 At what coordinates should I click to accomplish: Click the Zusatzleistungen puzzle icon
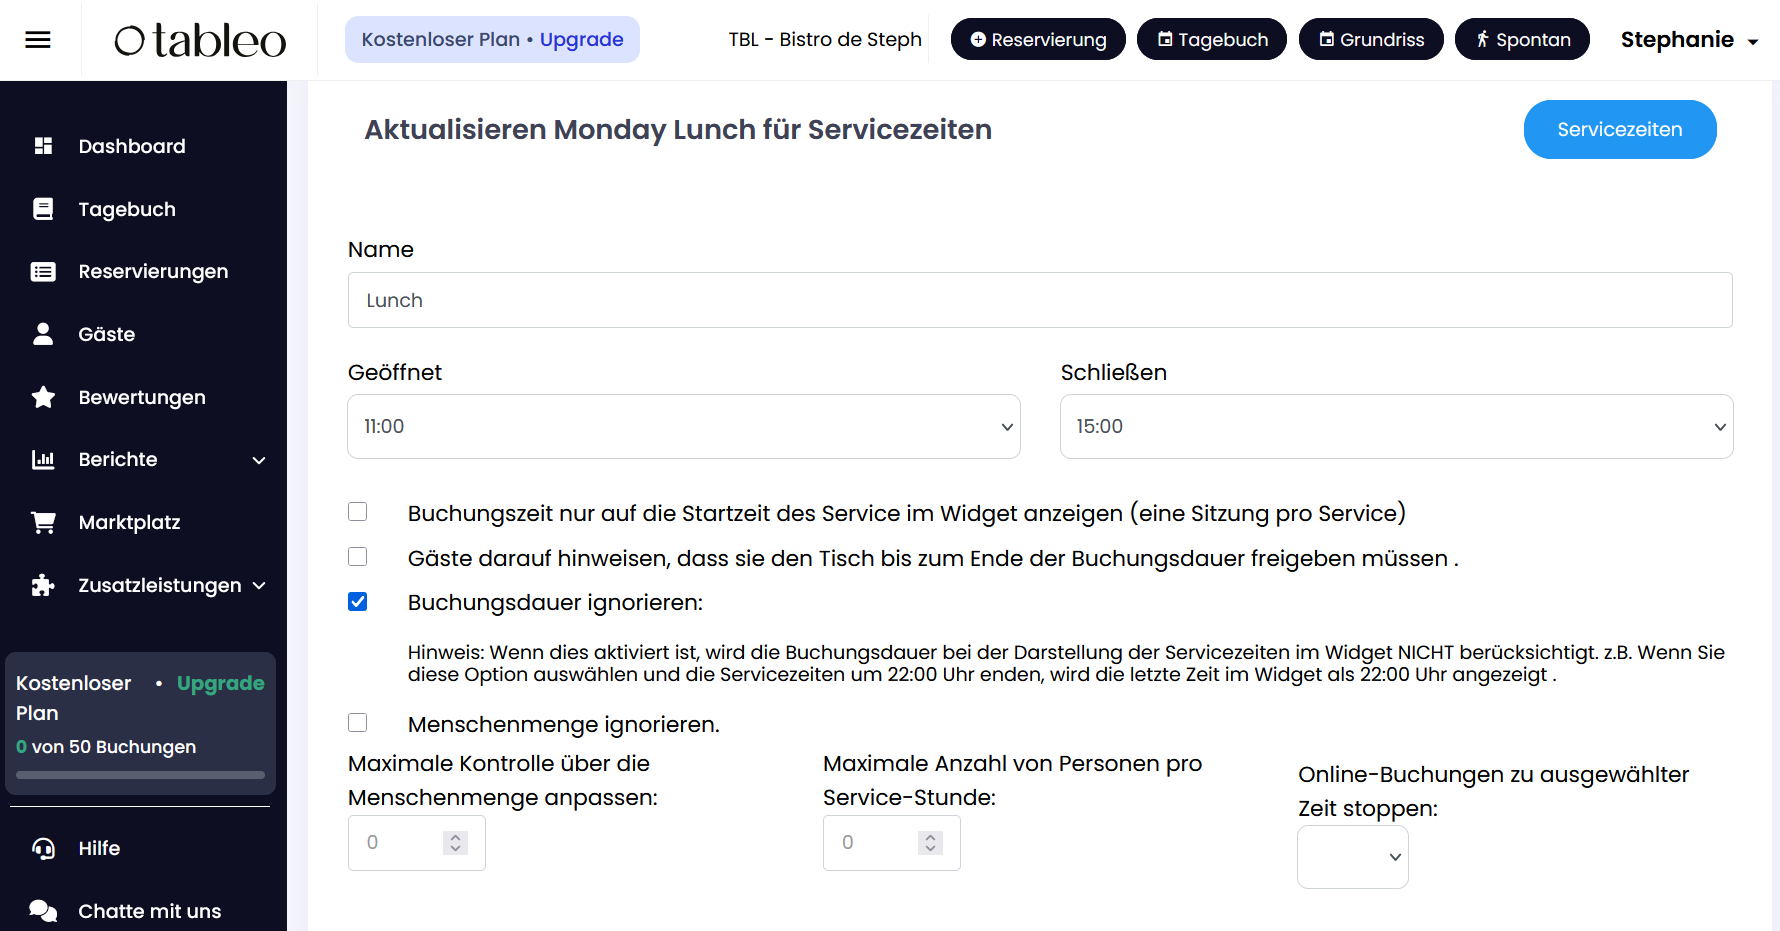point(43,585)
